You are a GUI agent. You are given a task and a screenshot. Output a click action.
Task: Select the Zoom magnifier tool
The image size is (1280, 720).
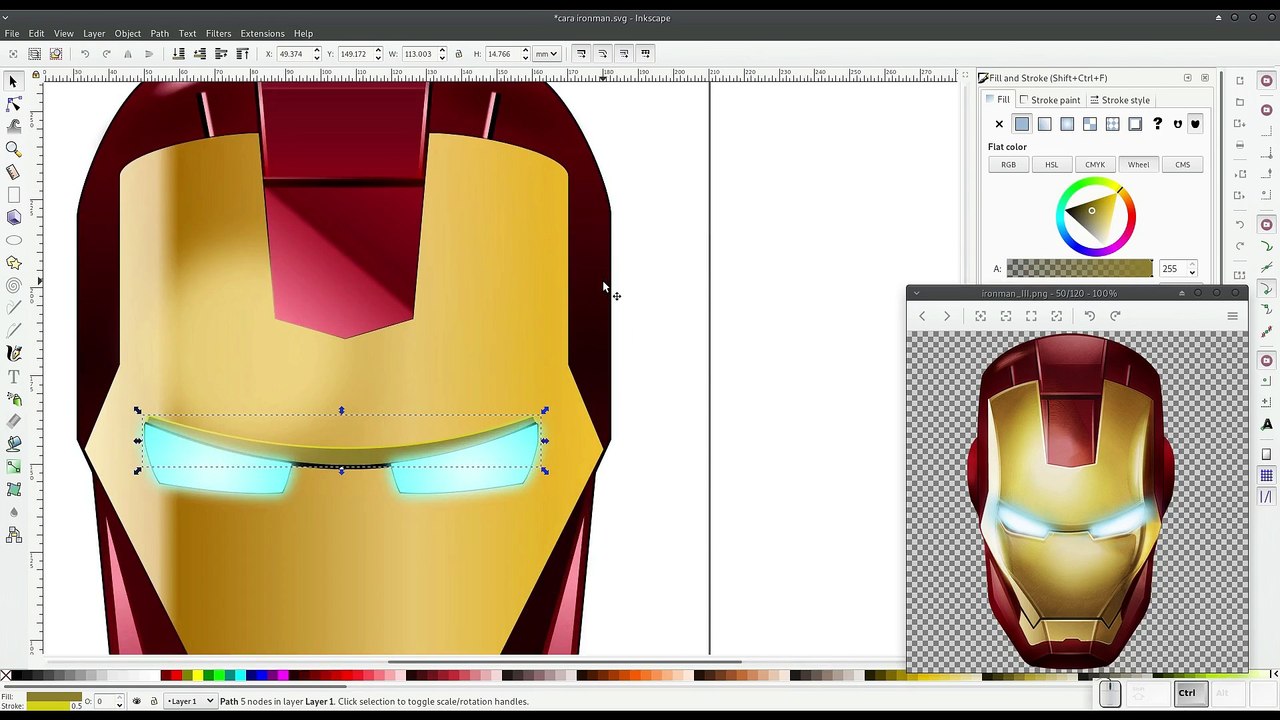(x=14, y=149)
